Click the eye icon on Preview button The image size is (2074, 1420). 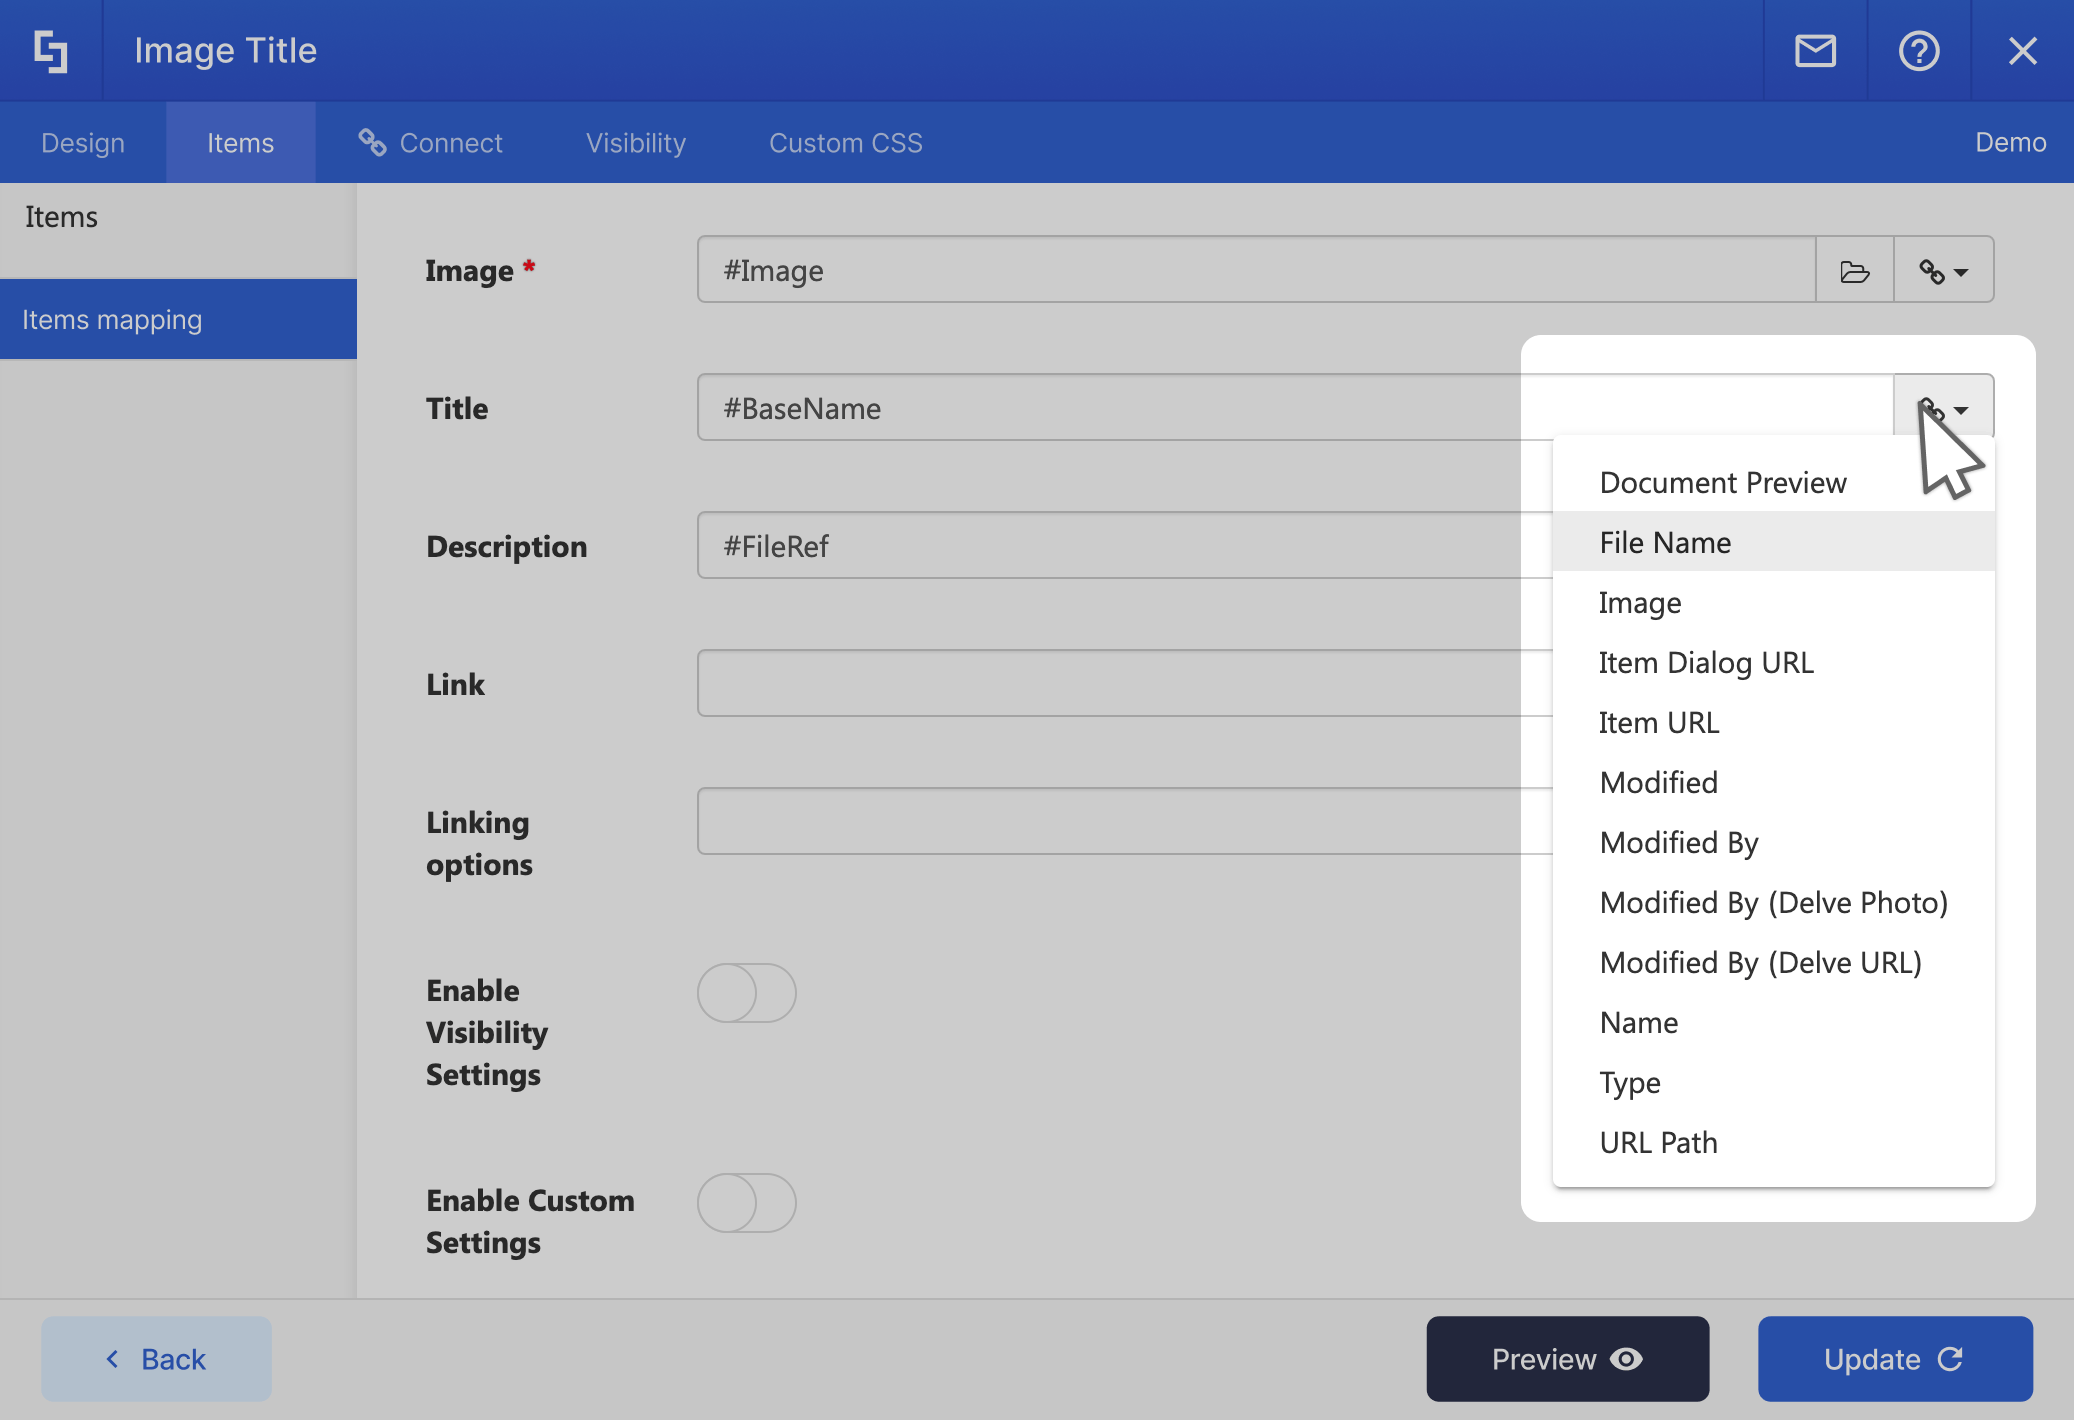click(x=1627, y=1359)
